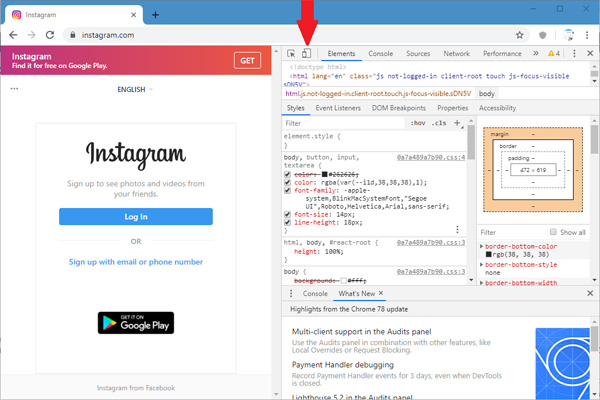Expand the border-bottom-color computed property
This screenshot has height=400, width=600.
[481, 247]
